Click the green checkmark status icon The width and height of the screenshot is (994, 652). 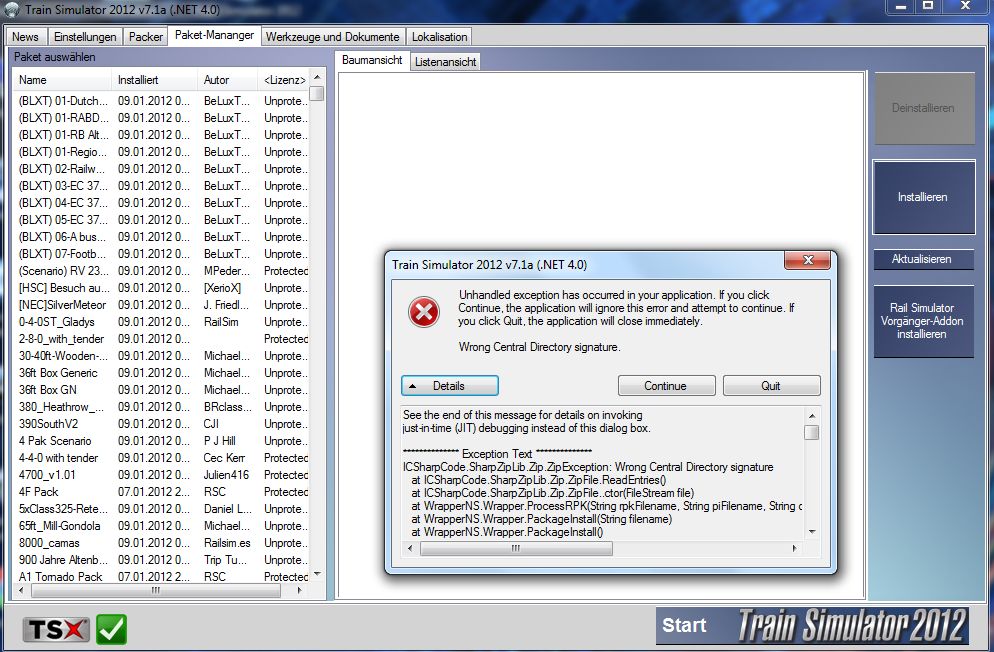pos(112,629)
